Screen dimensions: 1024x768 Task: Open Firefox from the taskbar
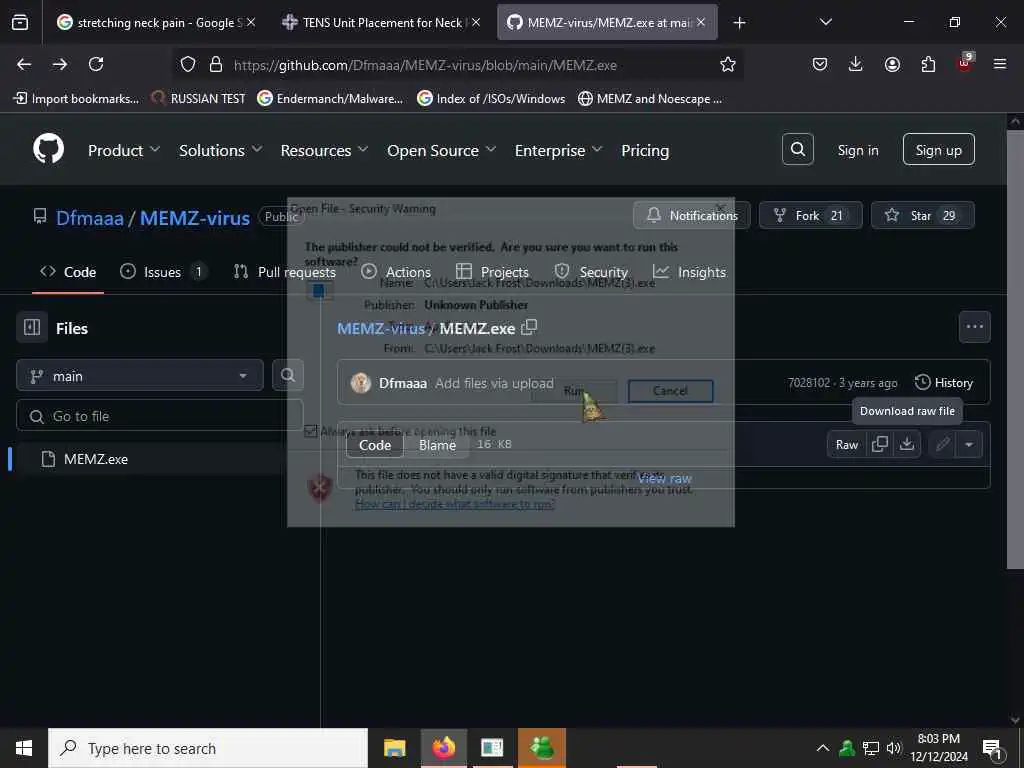click(x=443, y=748)
